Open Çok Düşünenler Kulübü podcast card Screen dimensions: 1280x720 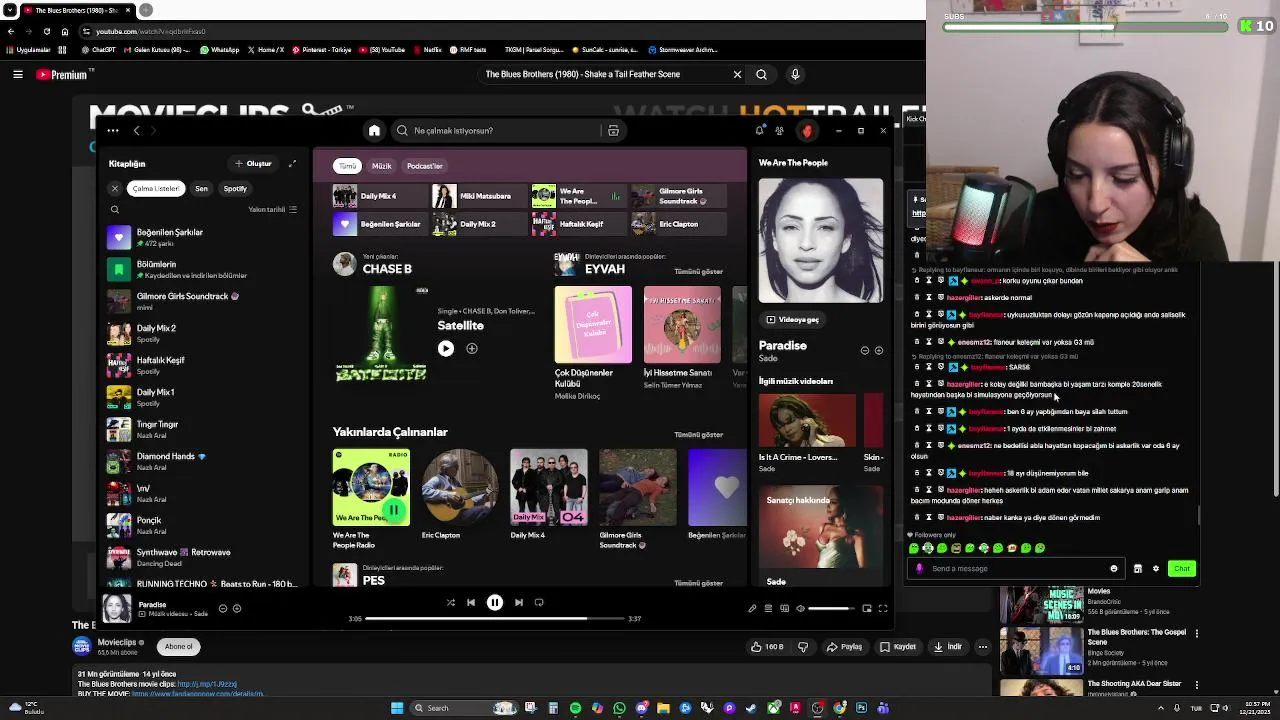[x=593, y=344]
